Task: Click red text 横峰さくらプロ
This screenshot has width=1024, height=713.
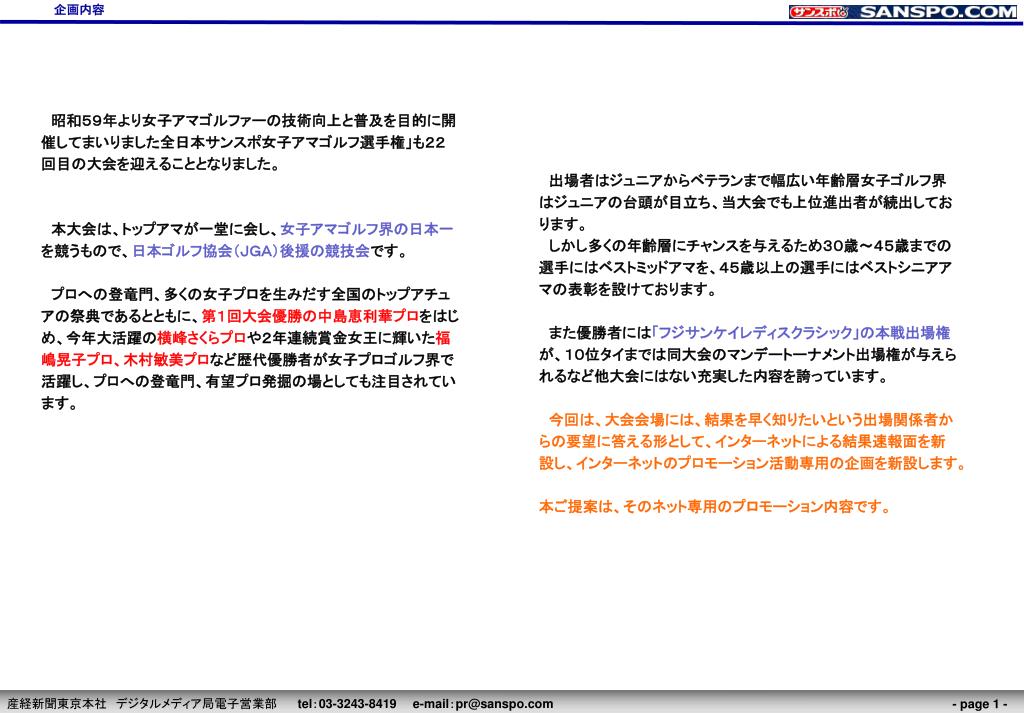Action: [202, 338]
